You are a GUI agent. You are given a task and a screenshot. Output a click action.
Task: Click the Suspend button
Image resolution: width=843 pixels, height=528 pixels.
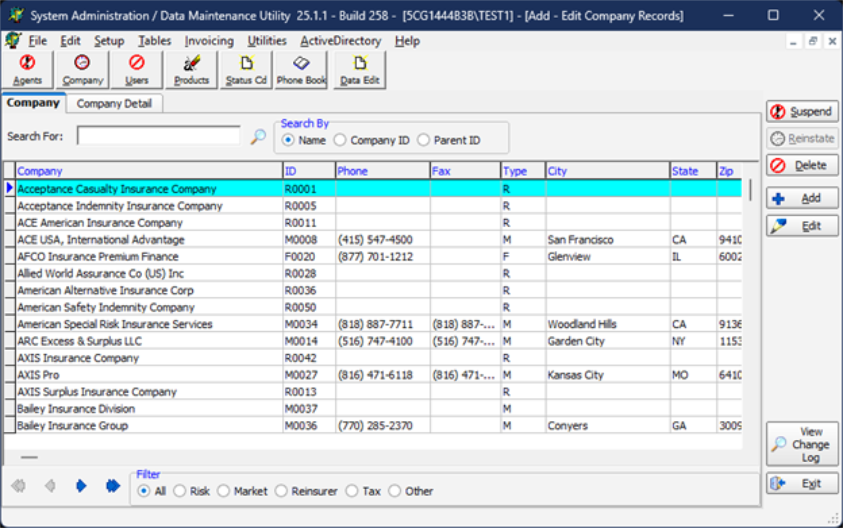click(x=802, y=112)
